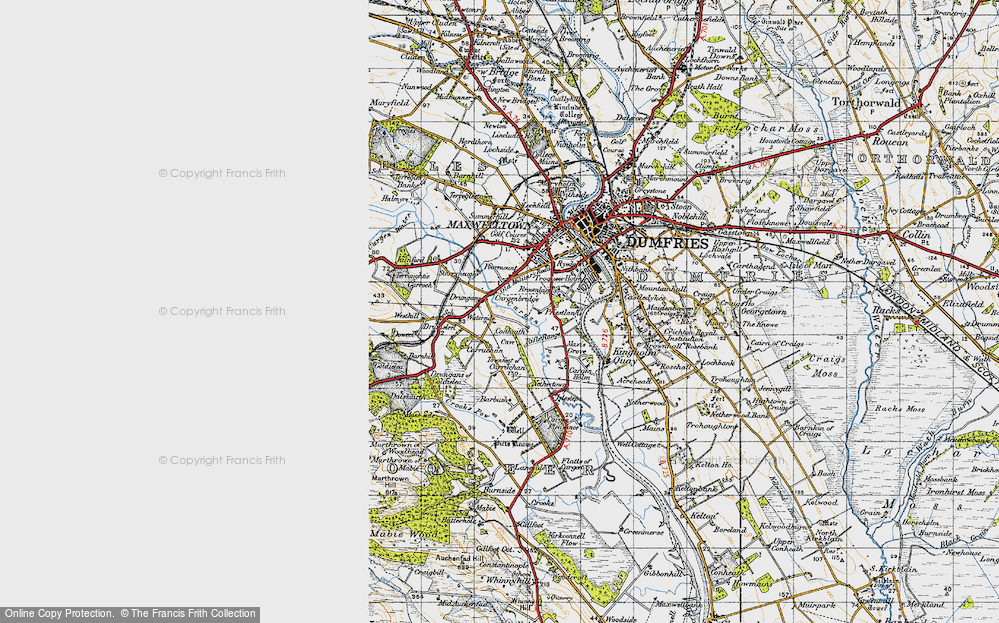This screenshot has height=623, width=999.
Task: Select the Maryfield label
Action: pos(389,102)
